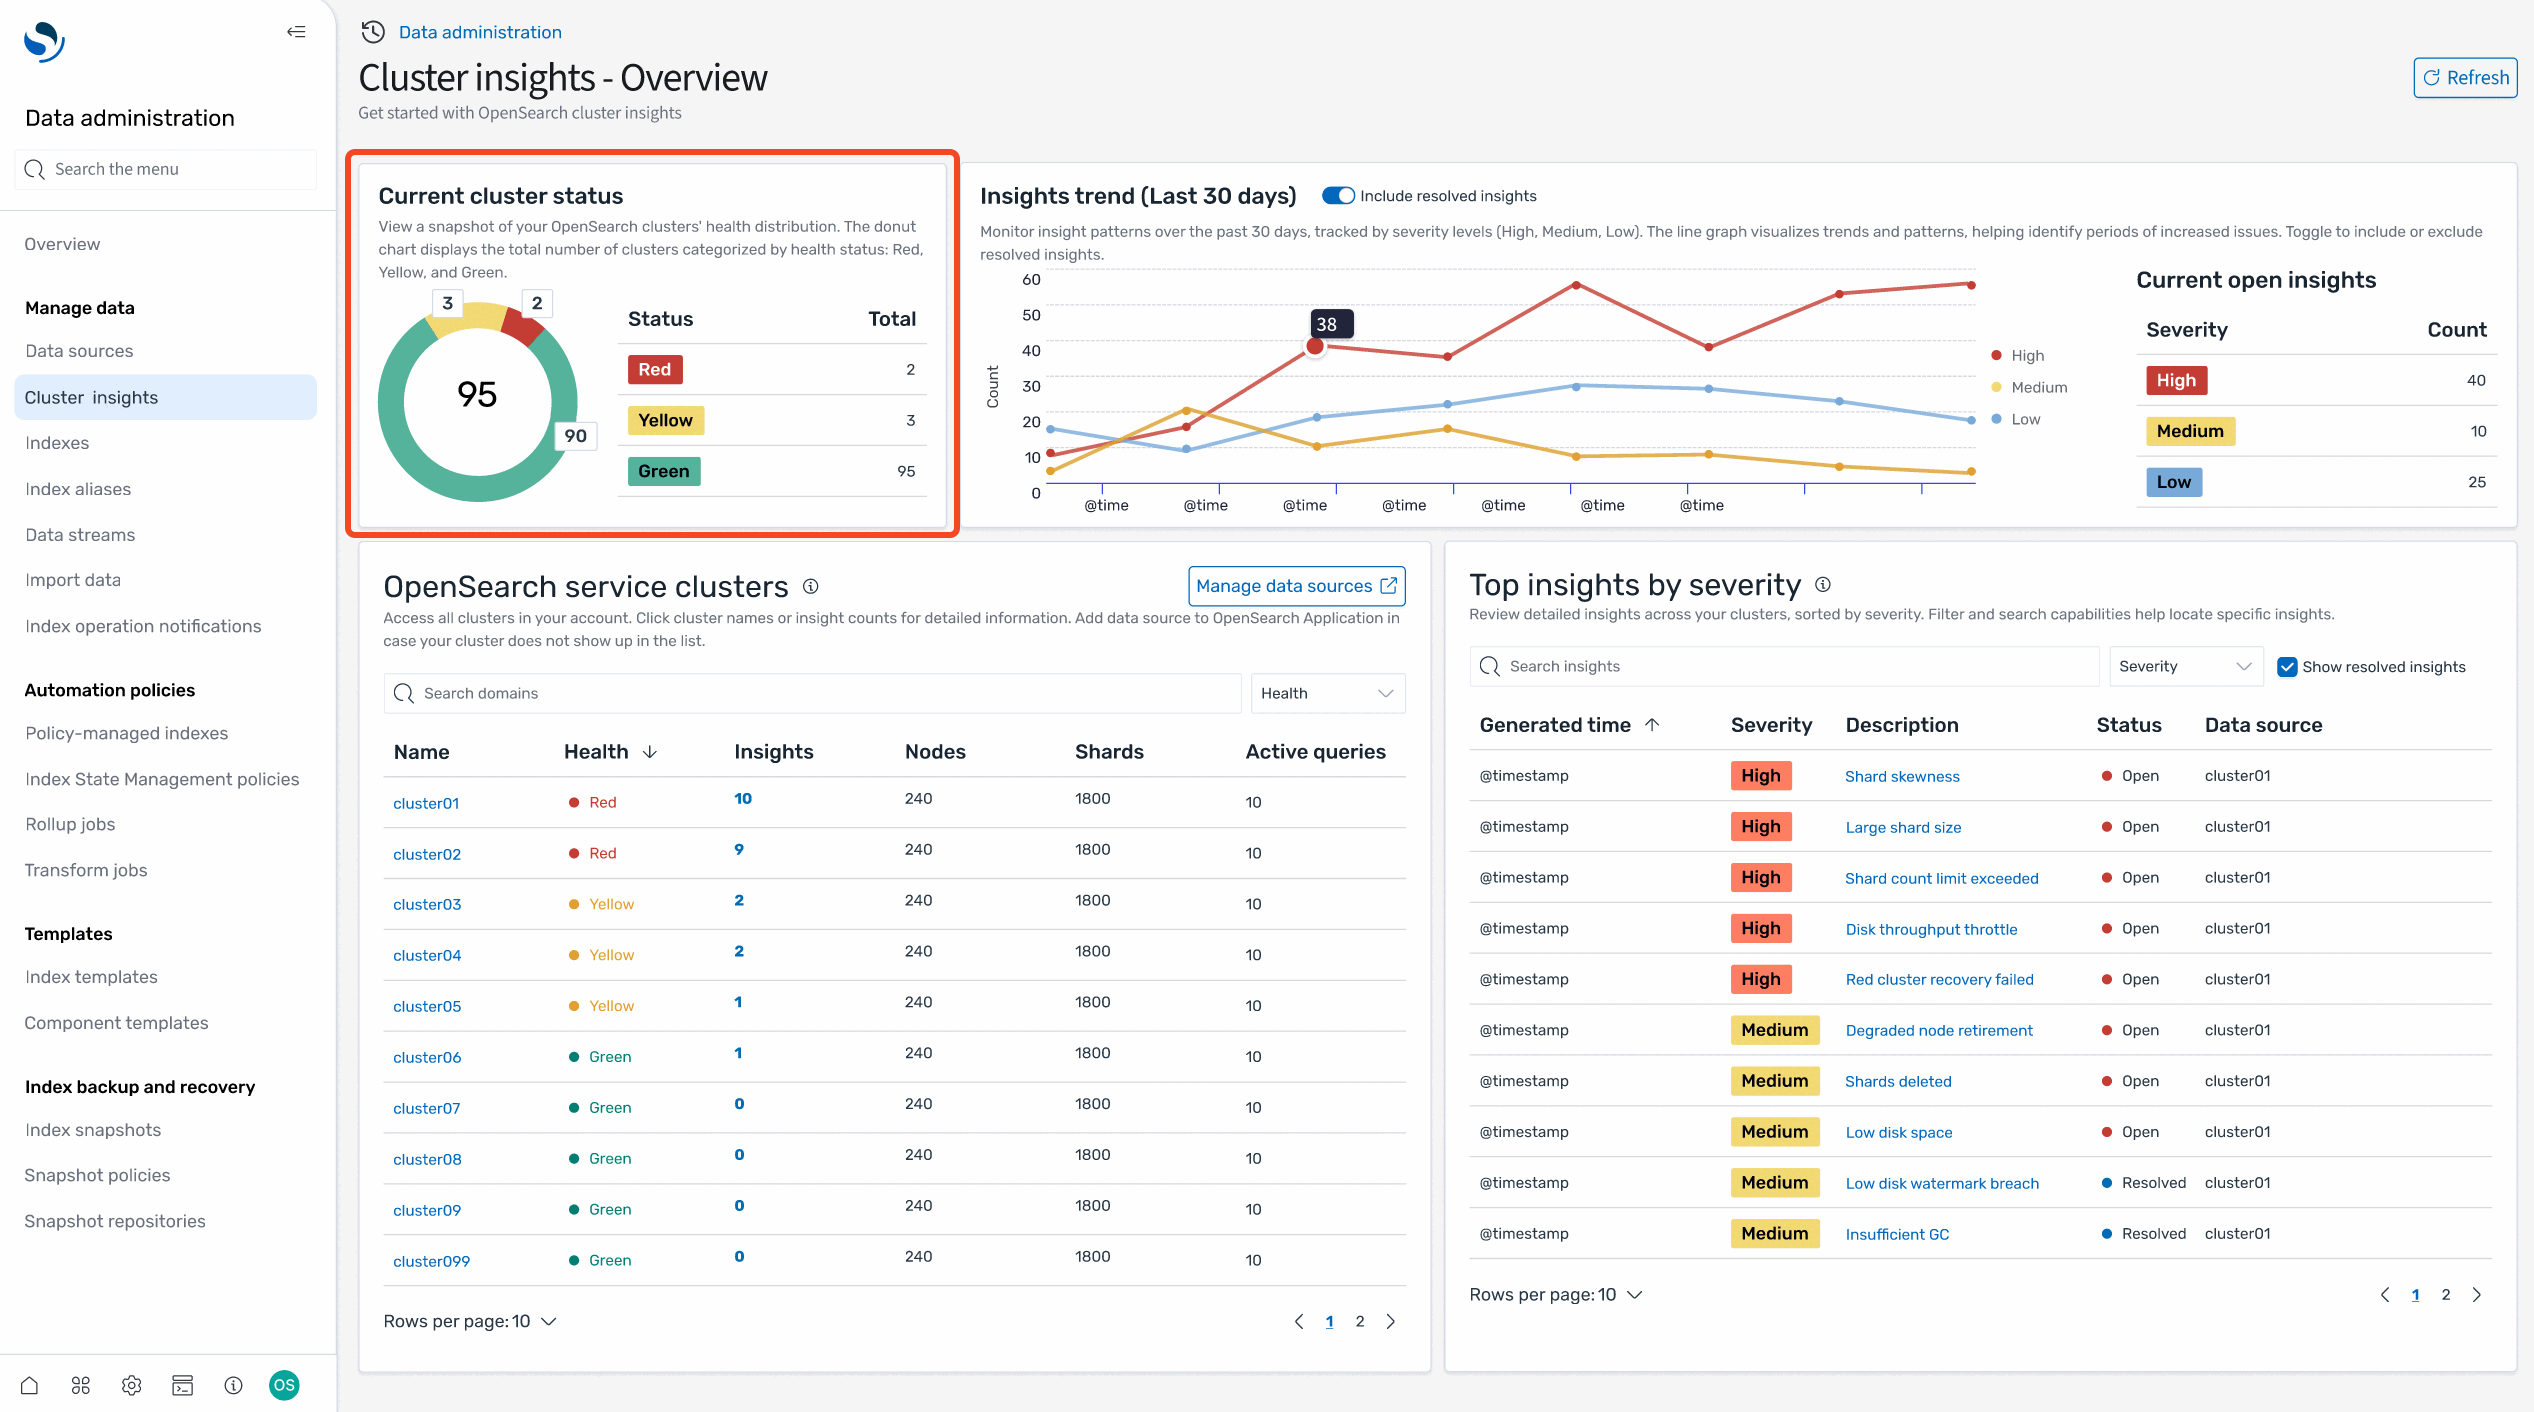Open Indexes in the sidebar menu
The height and width of the screenshot is (1412, 2534).
57,443
